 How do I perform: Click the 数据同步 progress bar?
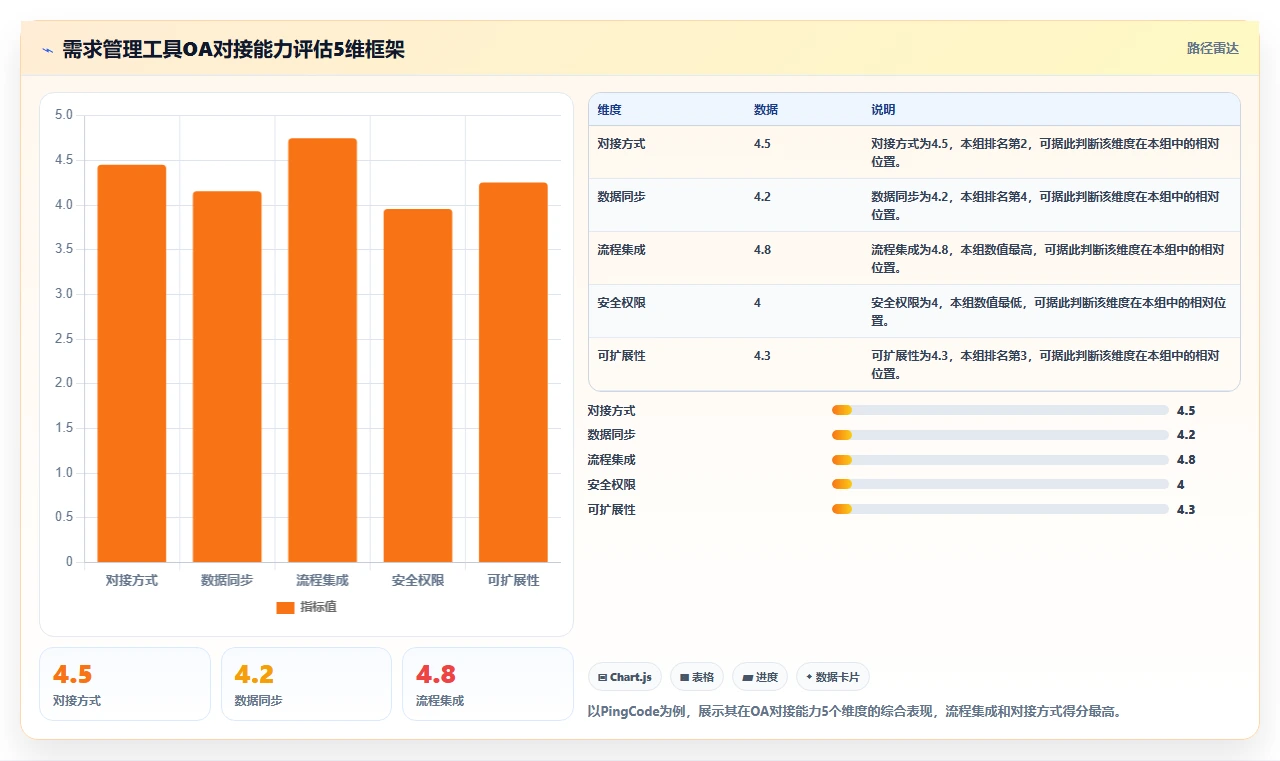(1000, 435)
